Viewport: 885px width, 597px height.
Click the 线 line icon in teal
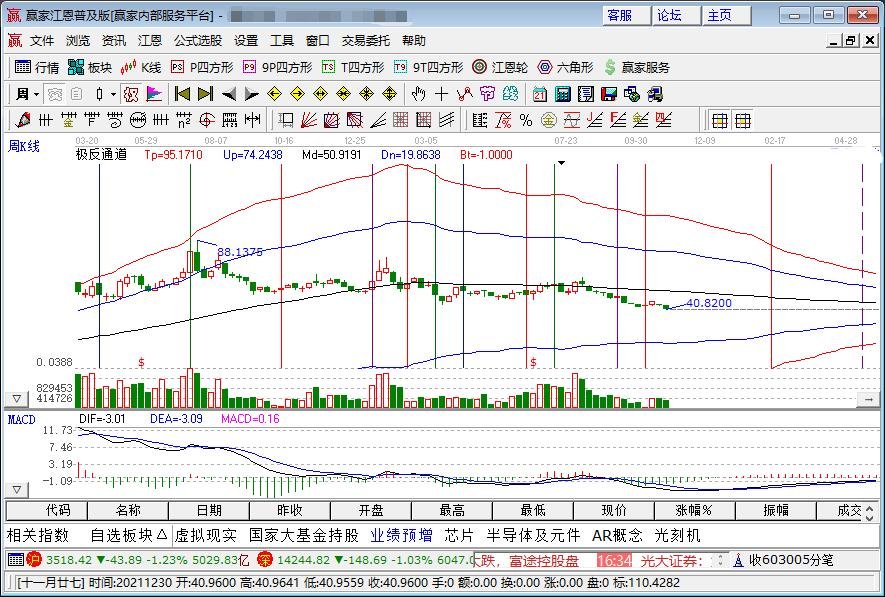510,94
